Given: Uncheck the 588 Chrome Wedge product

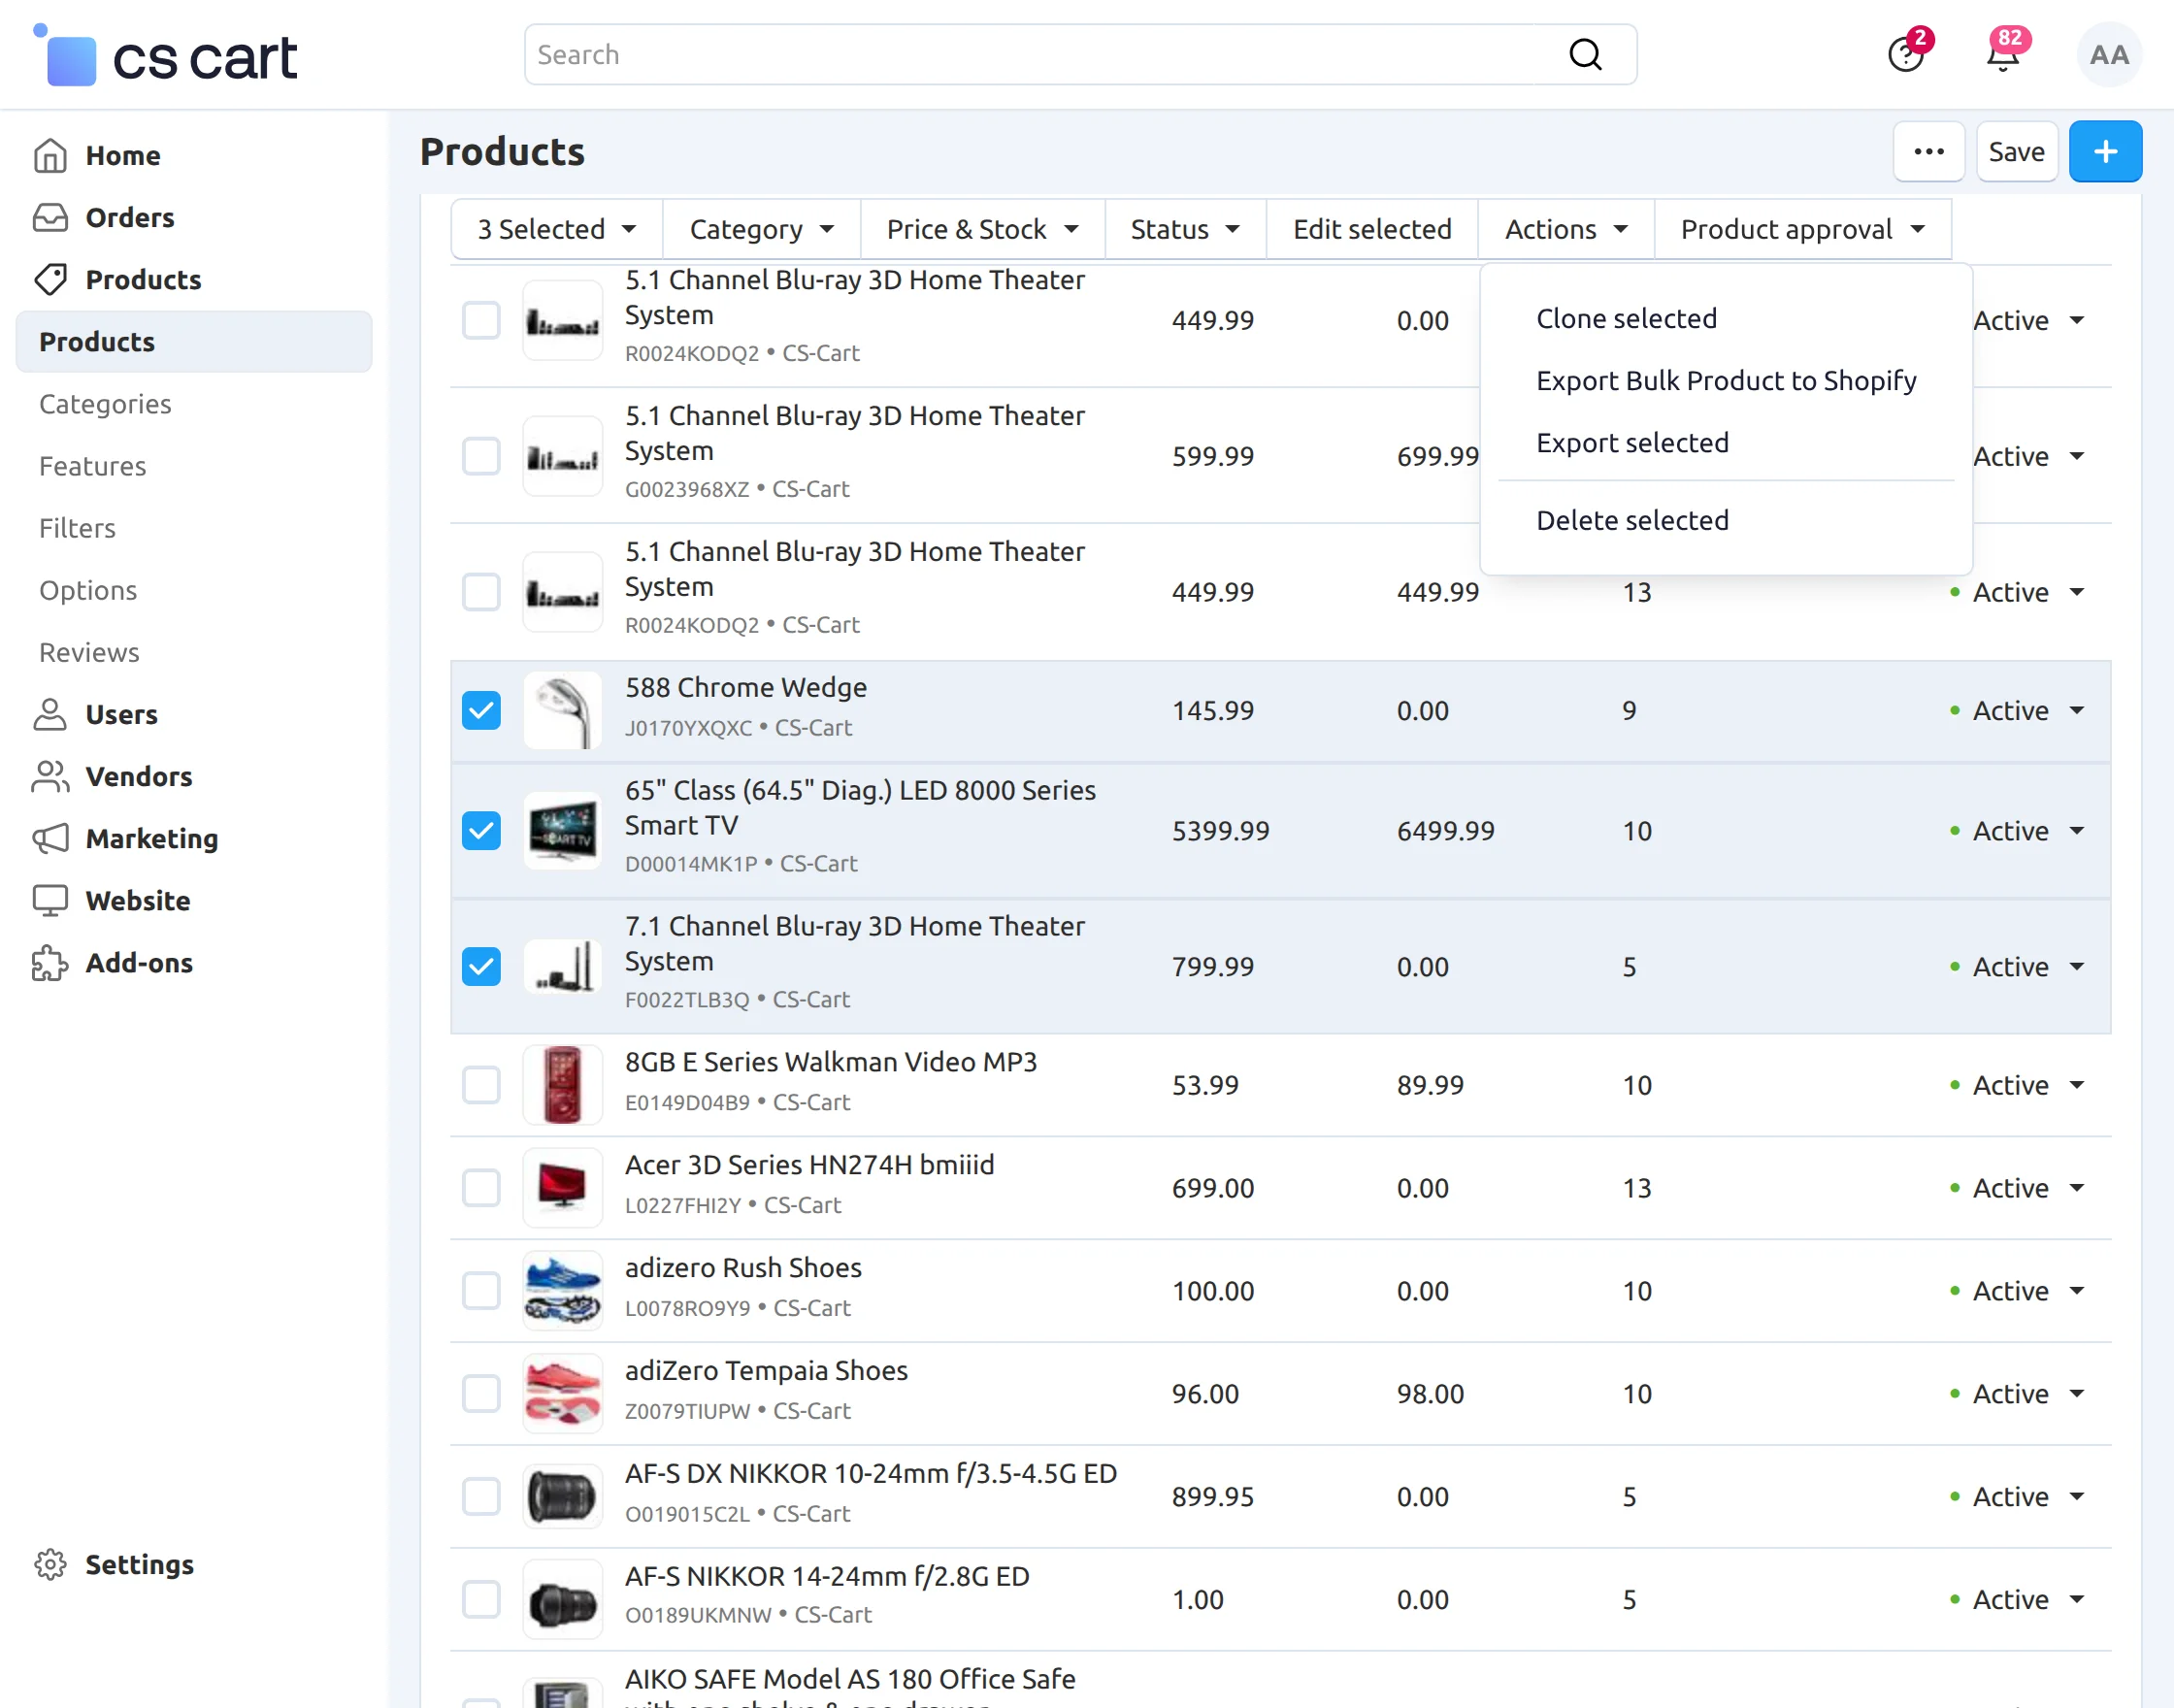Looking at the screenshot, I should (481, 710).
